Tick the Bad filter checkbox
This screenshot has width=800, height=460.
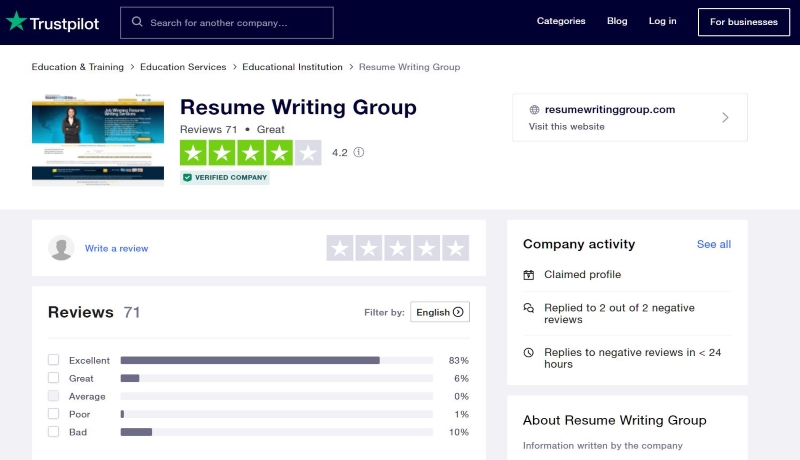coord(54,431)
